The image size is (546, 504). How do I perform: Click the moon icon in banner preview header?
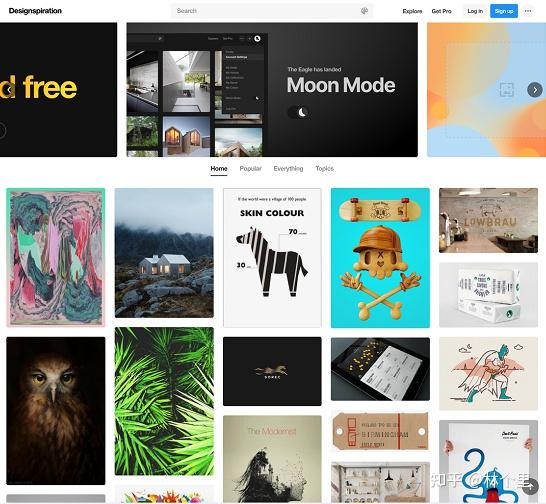coord(257,38)
